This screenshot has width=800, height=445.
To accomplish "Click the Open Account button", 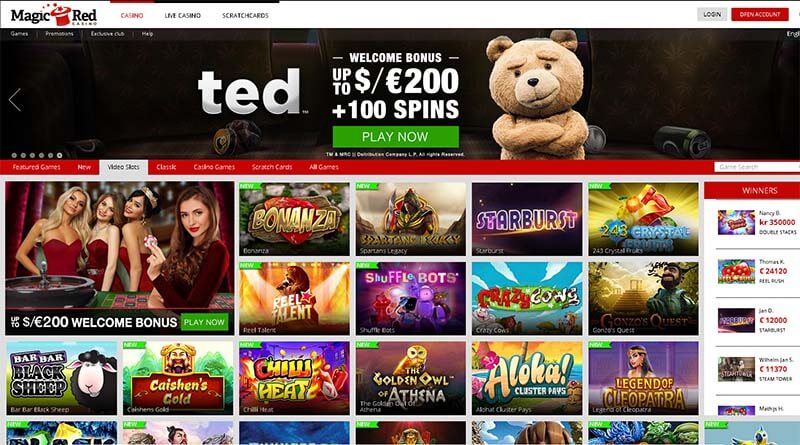I will click(760, 14).
